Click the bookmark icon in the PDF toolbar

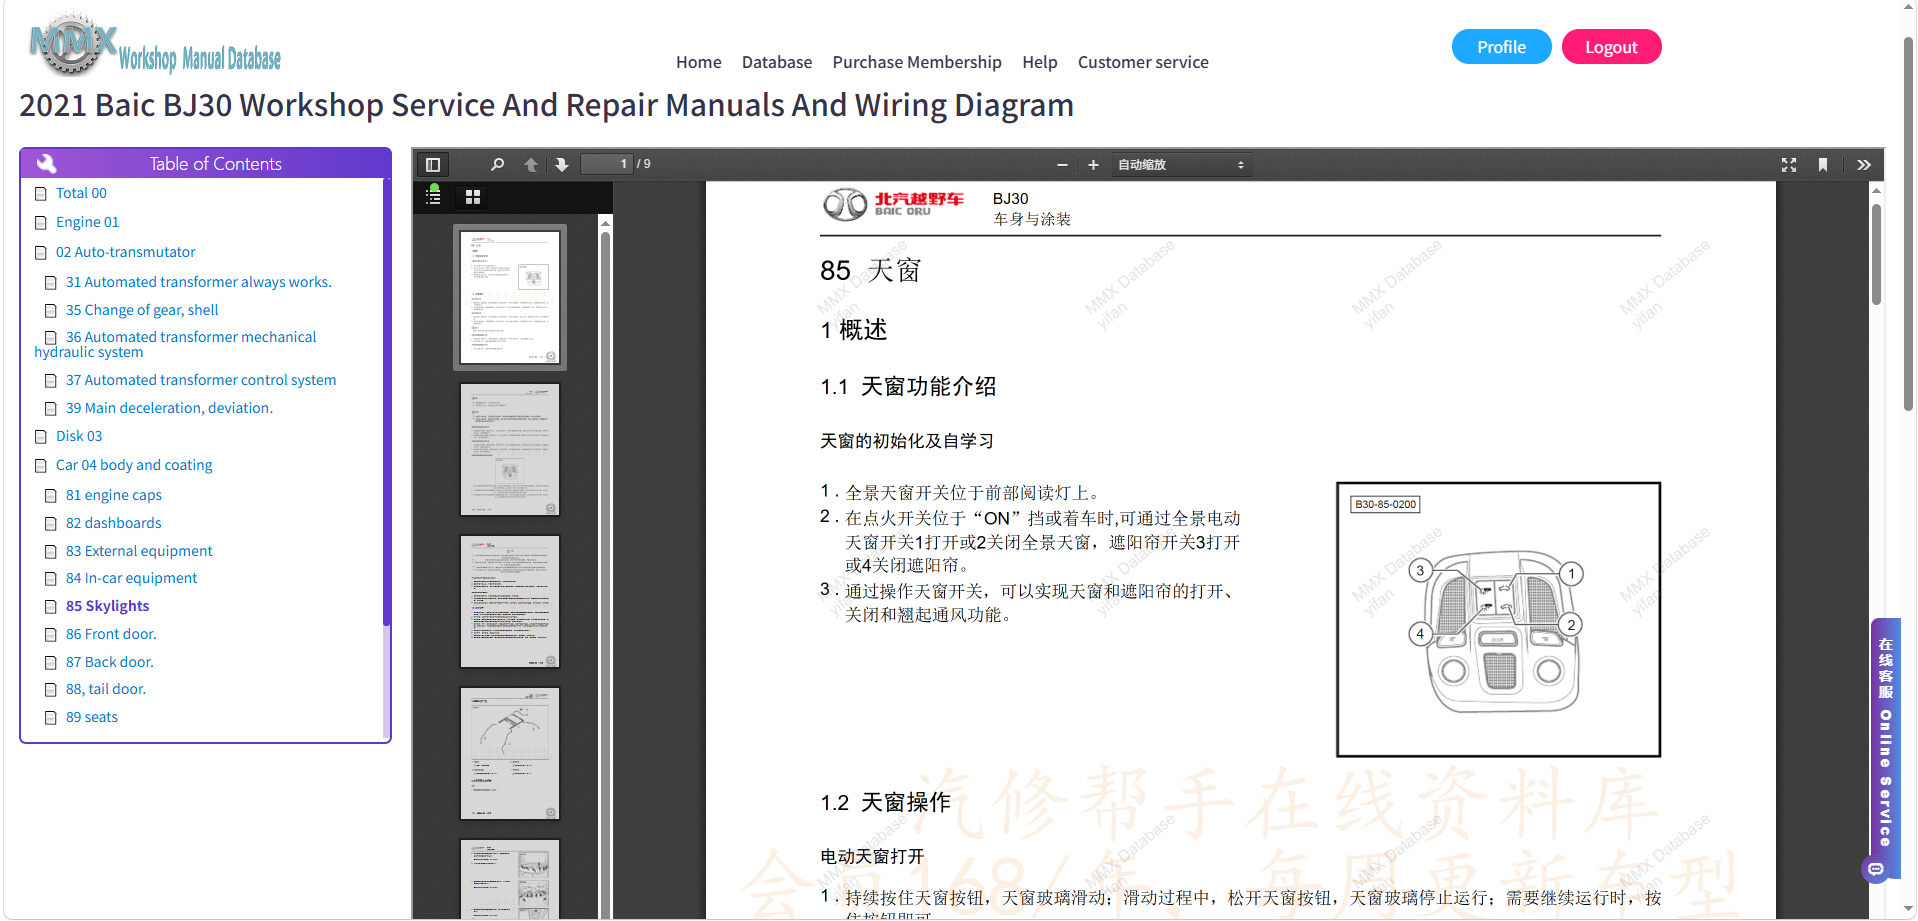coord(1823,165)
